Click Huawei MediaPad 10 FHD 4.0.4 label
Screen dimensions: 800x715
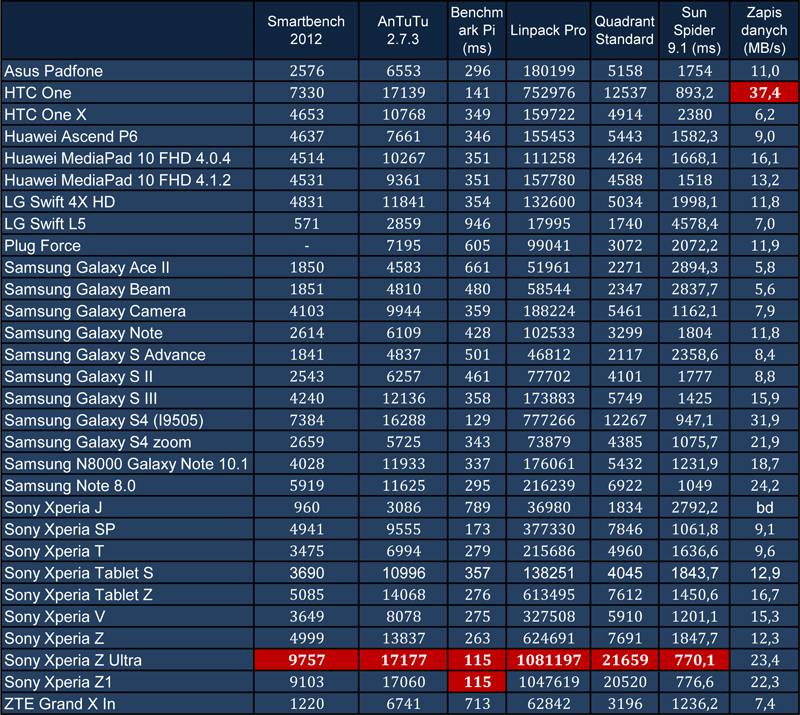pos(117,158)
